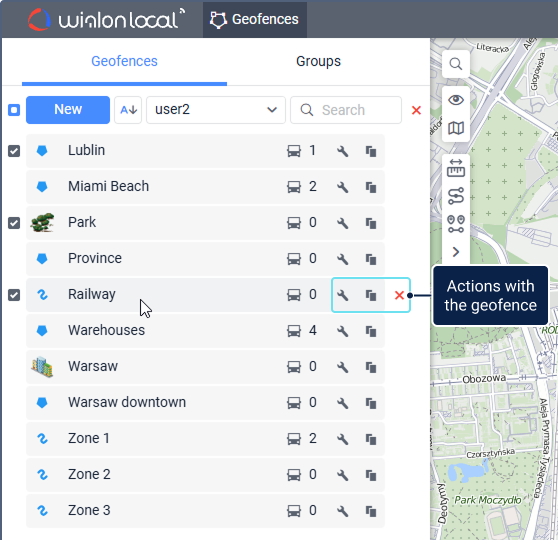Open properties wrench for Lublin geofence

(x=342, y=151)
